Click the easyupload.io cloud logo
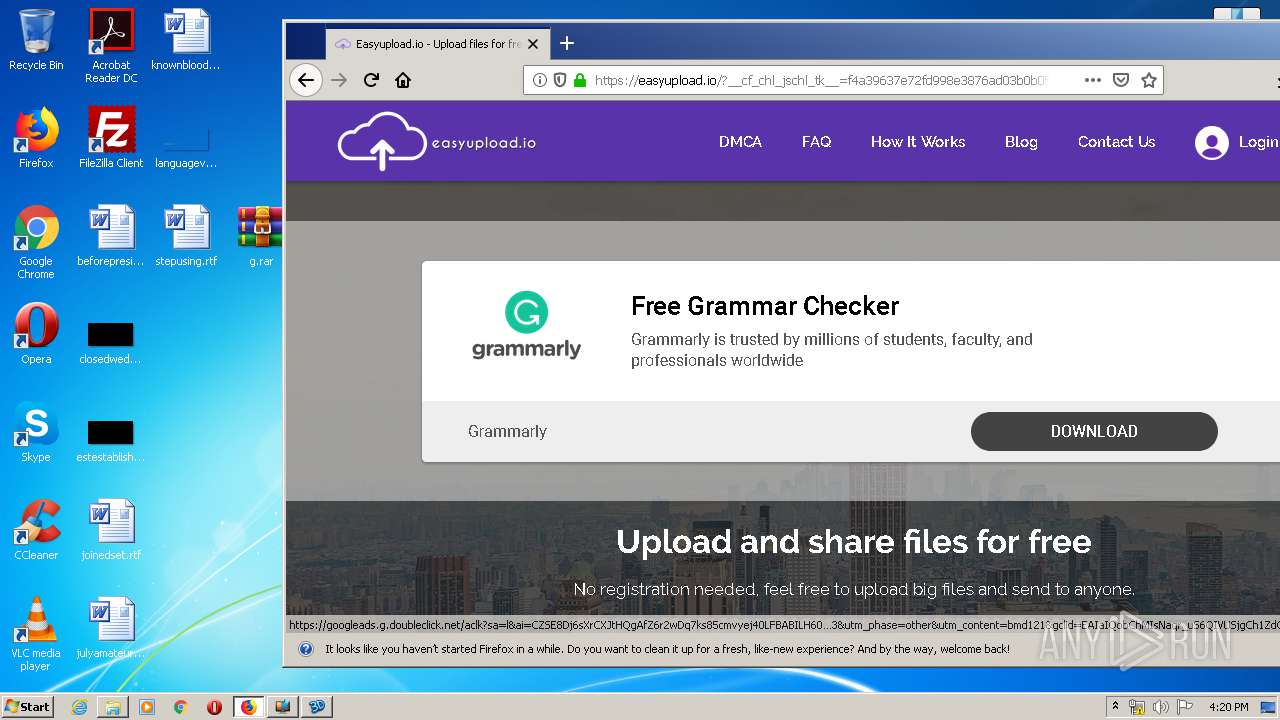The image size is (1280, 720). tap(436, 141)
